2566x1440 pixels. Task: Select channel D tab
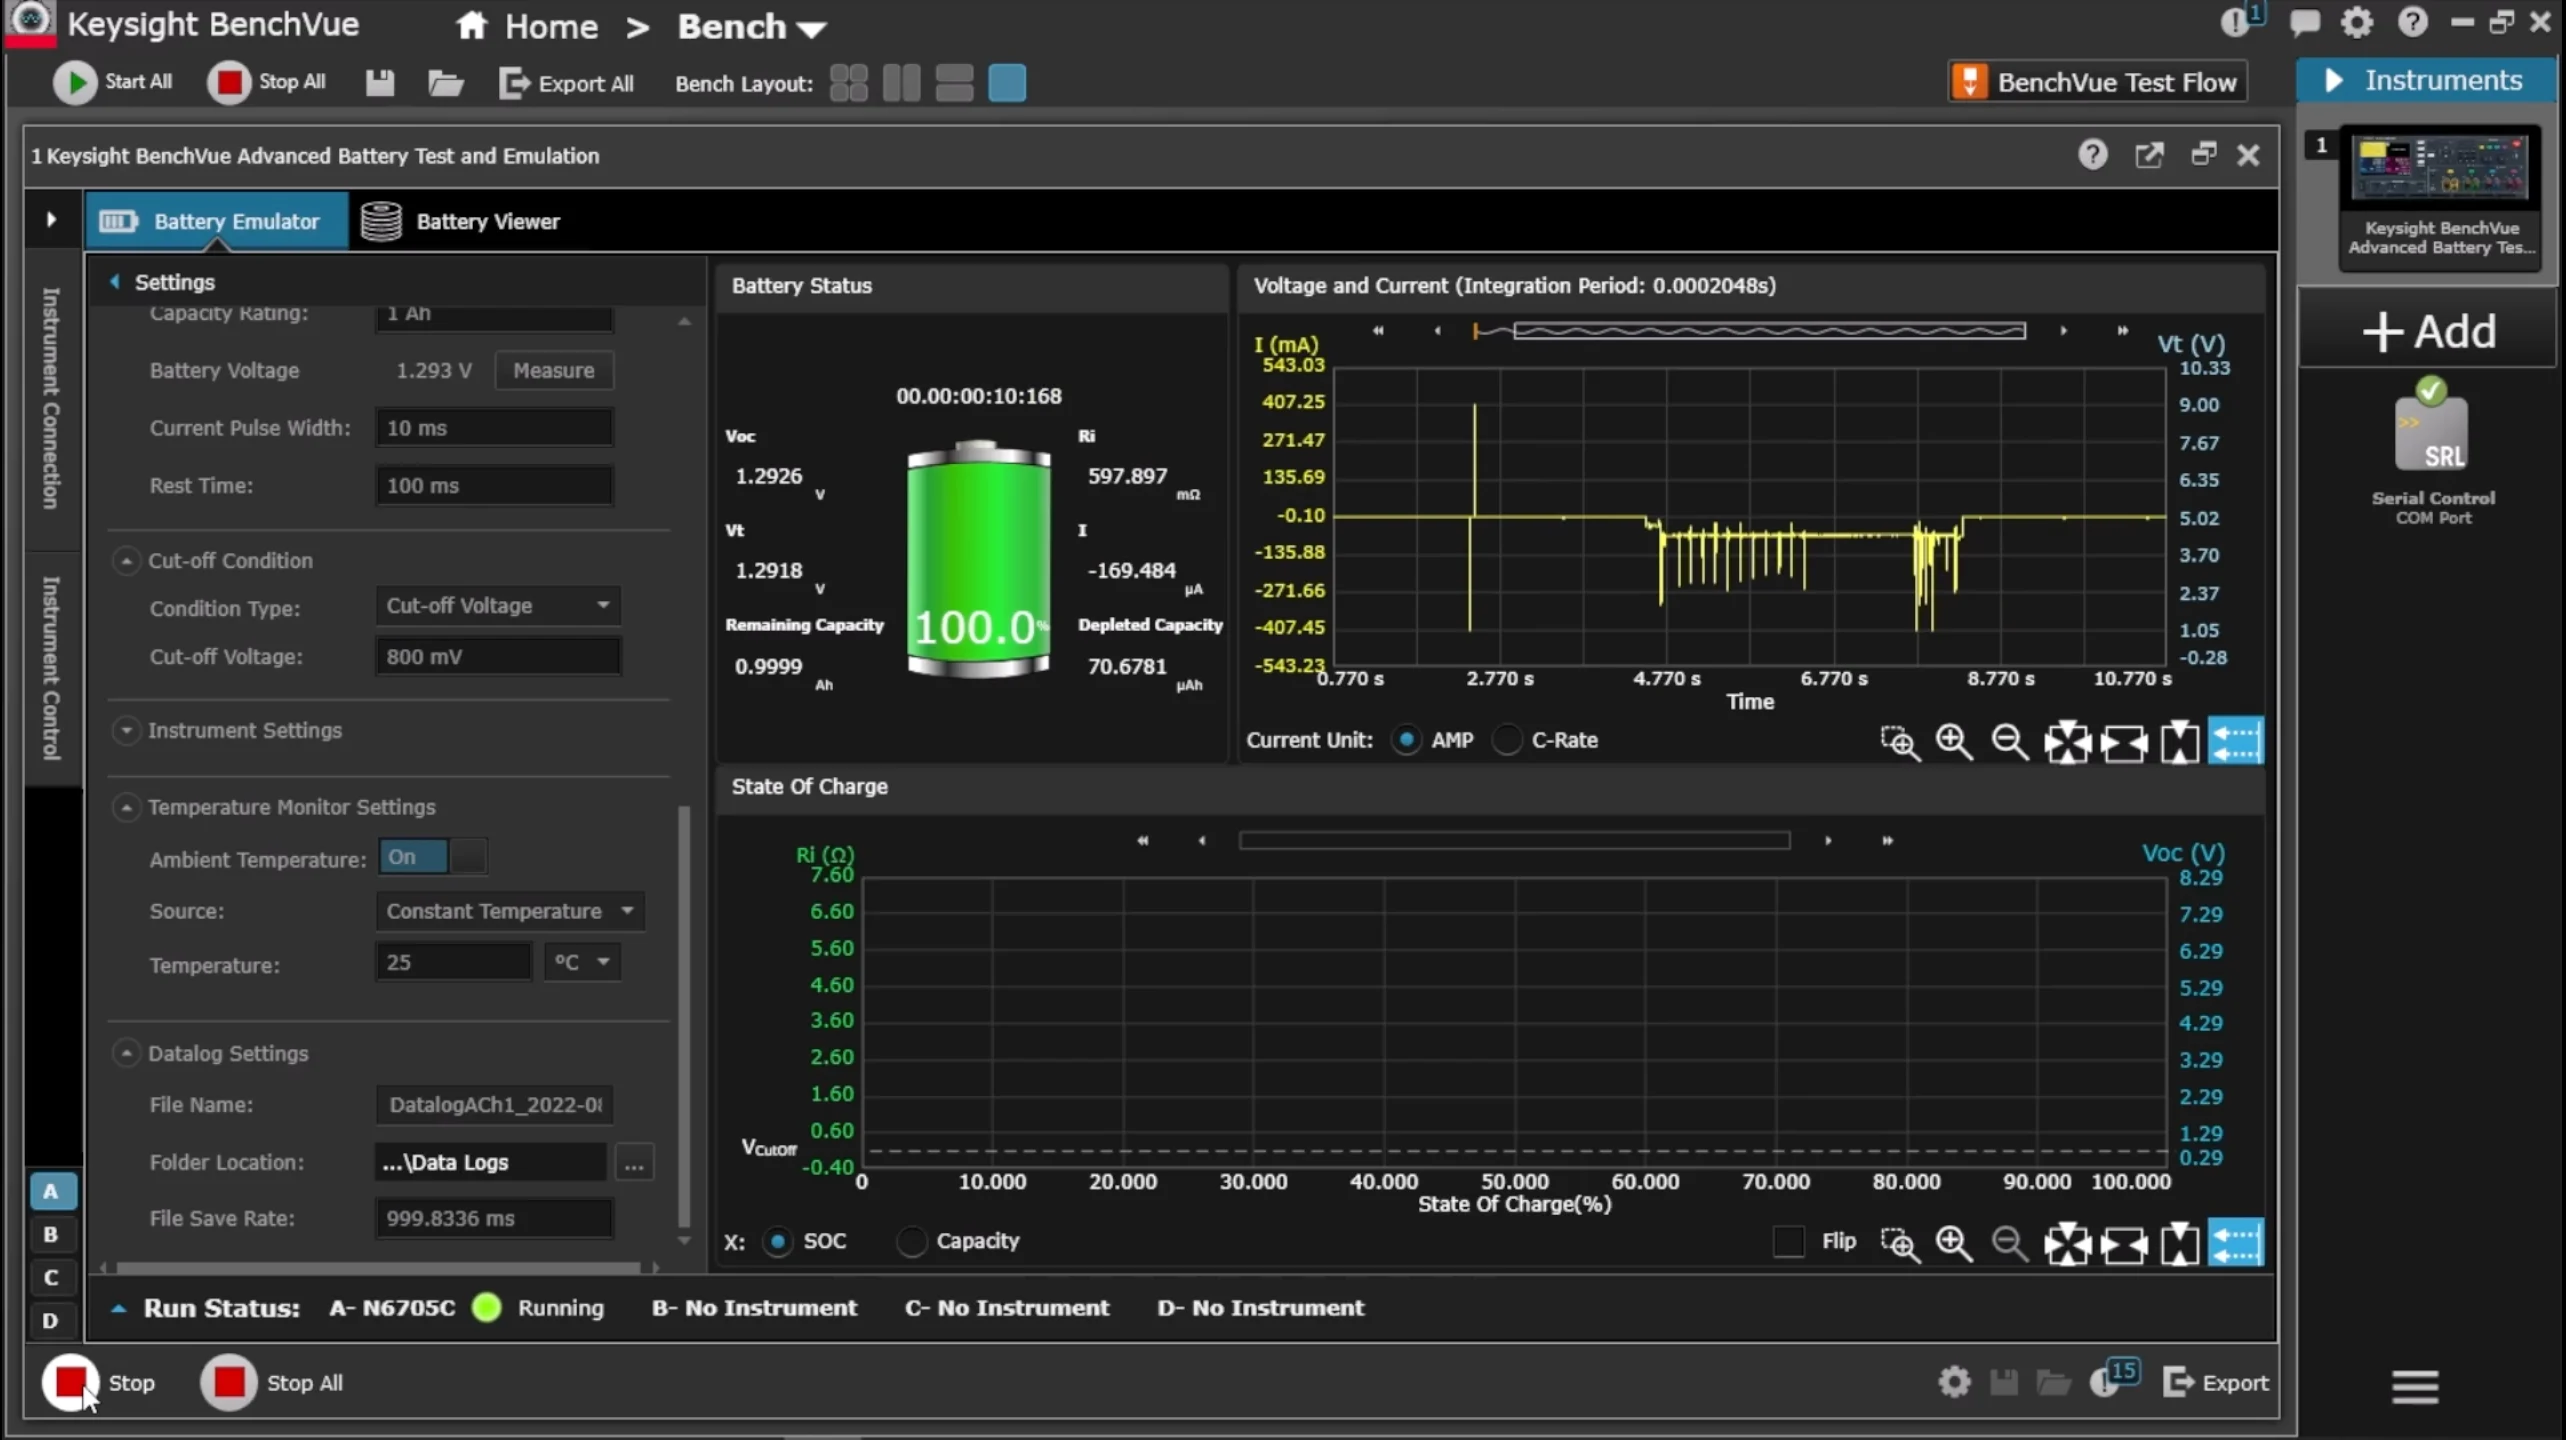51,1321
